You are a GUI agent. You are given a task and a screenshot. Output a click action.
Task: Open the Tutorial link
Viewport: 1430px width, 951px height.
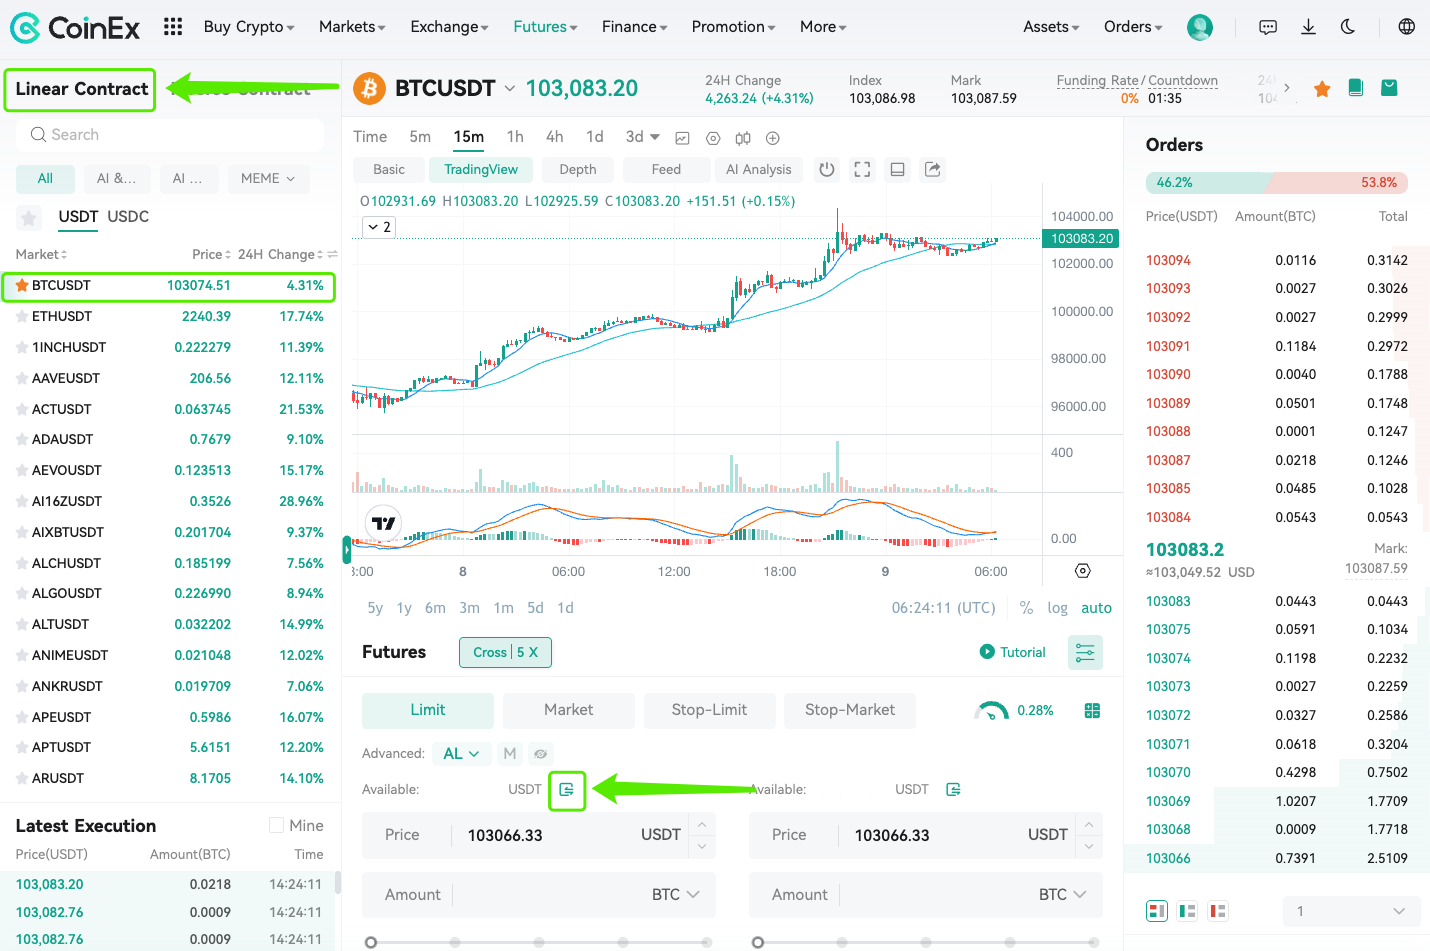(x=1012, y=653)
